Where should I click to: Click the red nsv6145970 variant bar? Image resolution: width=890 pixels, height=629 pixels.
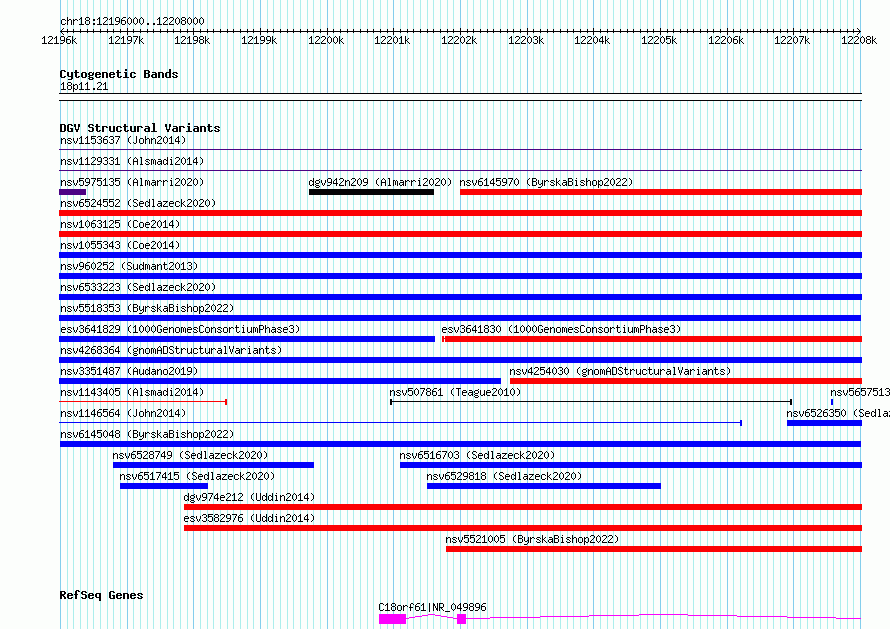(661, 192)
